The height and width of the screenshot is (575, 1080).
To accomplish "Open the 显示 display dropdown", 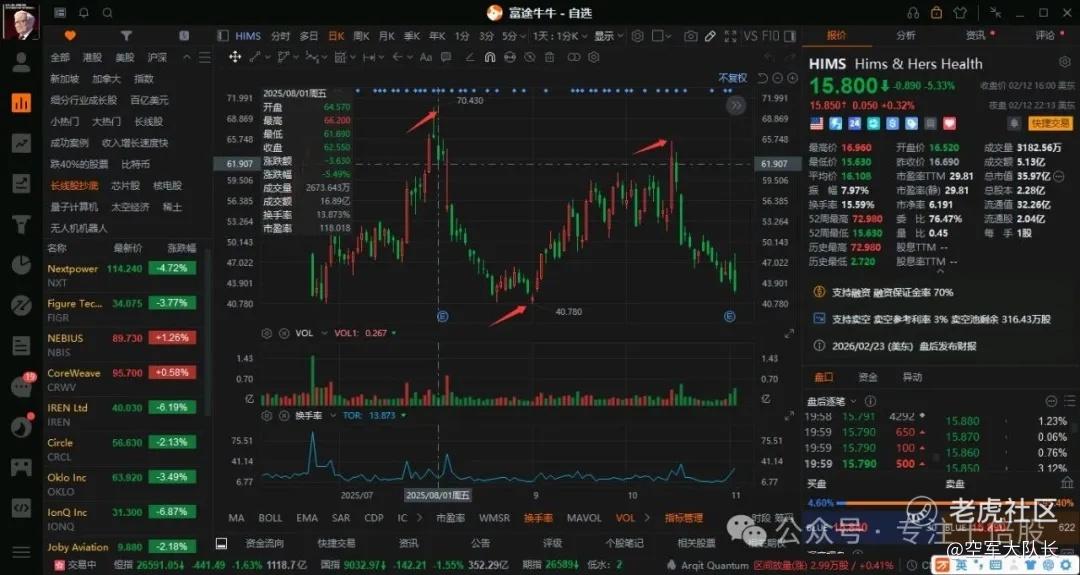I will tap(609, 36).
